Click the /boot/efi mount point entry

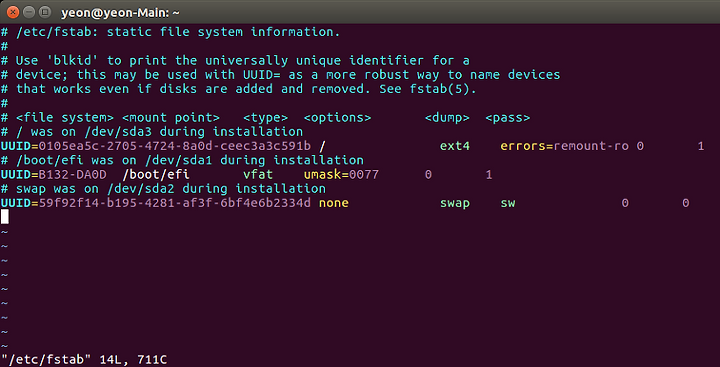click(x=156, y=175)
